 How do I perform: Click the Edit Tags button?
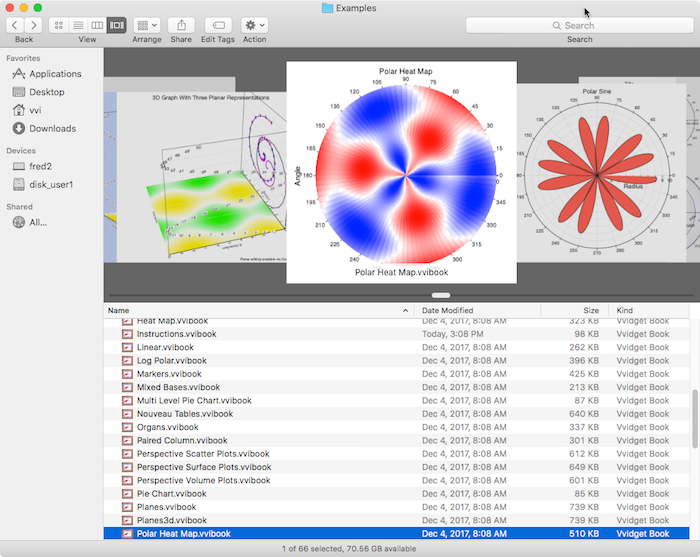tap(218, 25)
